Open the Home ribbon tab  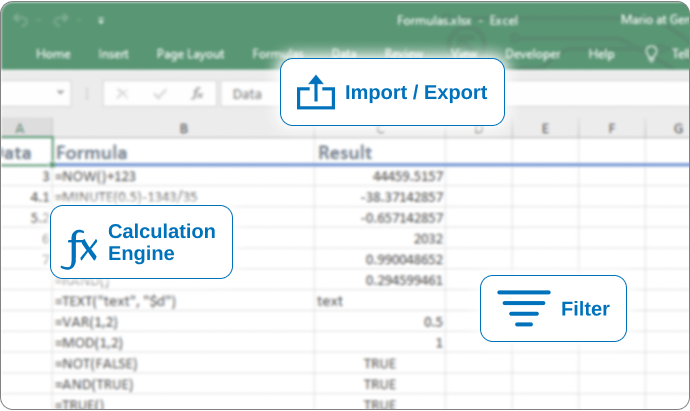click(x=53, y=54)
